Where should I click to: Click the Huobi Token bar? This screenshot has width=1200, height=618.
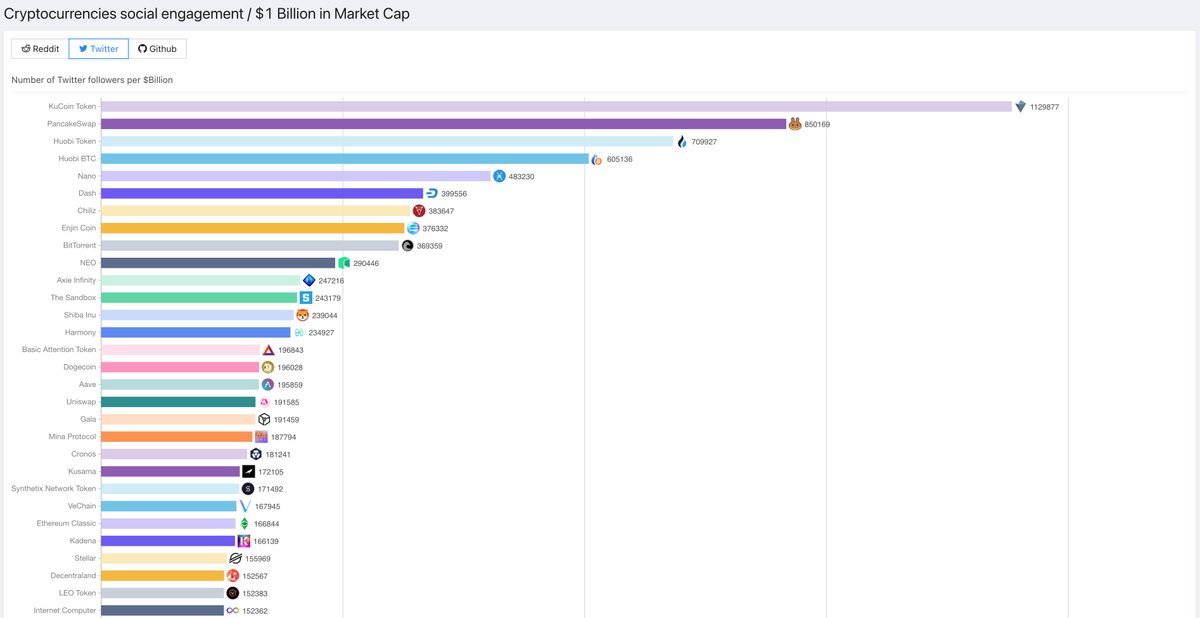click(387, 142)
